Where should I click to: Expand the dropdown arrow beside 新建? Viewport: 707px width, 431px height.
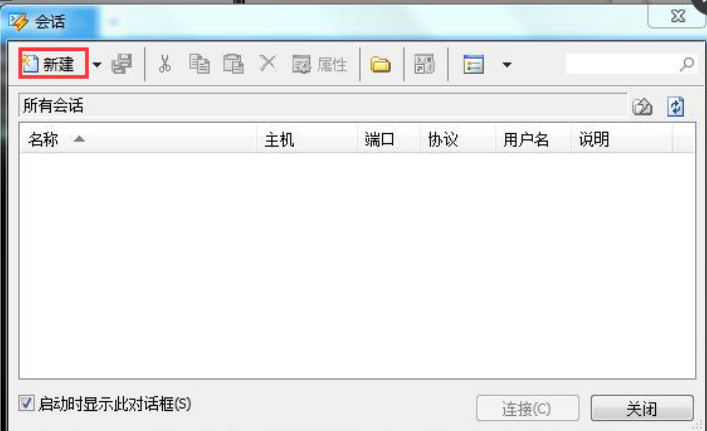96,64
